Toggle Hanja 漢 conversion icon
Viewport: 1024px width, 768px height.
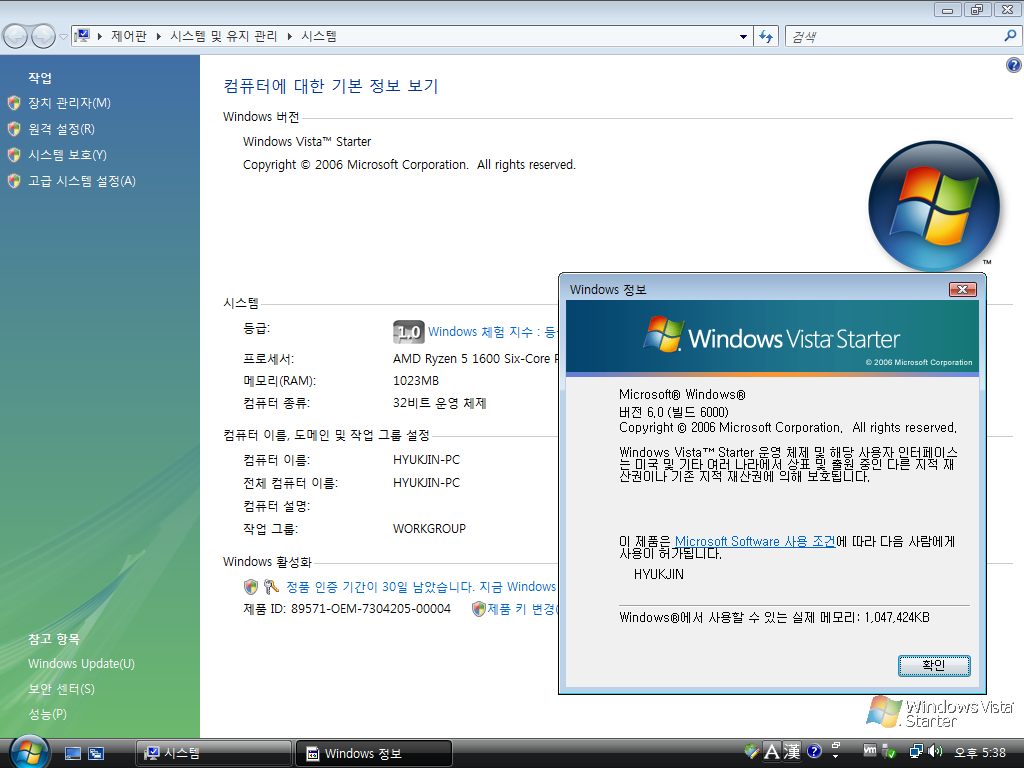792,752
